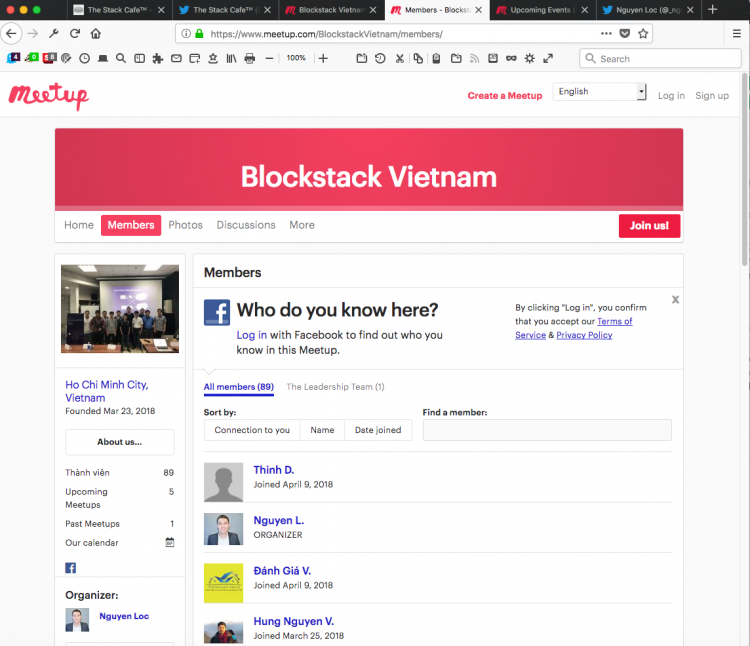This screenshot has width=750, height=646.
Task: Click Create a Meetup link
Action: [x=505, y=96]
